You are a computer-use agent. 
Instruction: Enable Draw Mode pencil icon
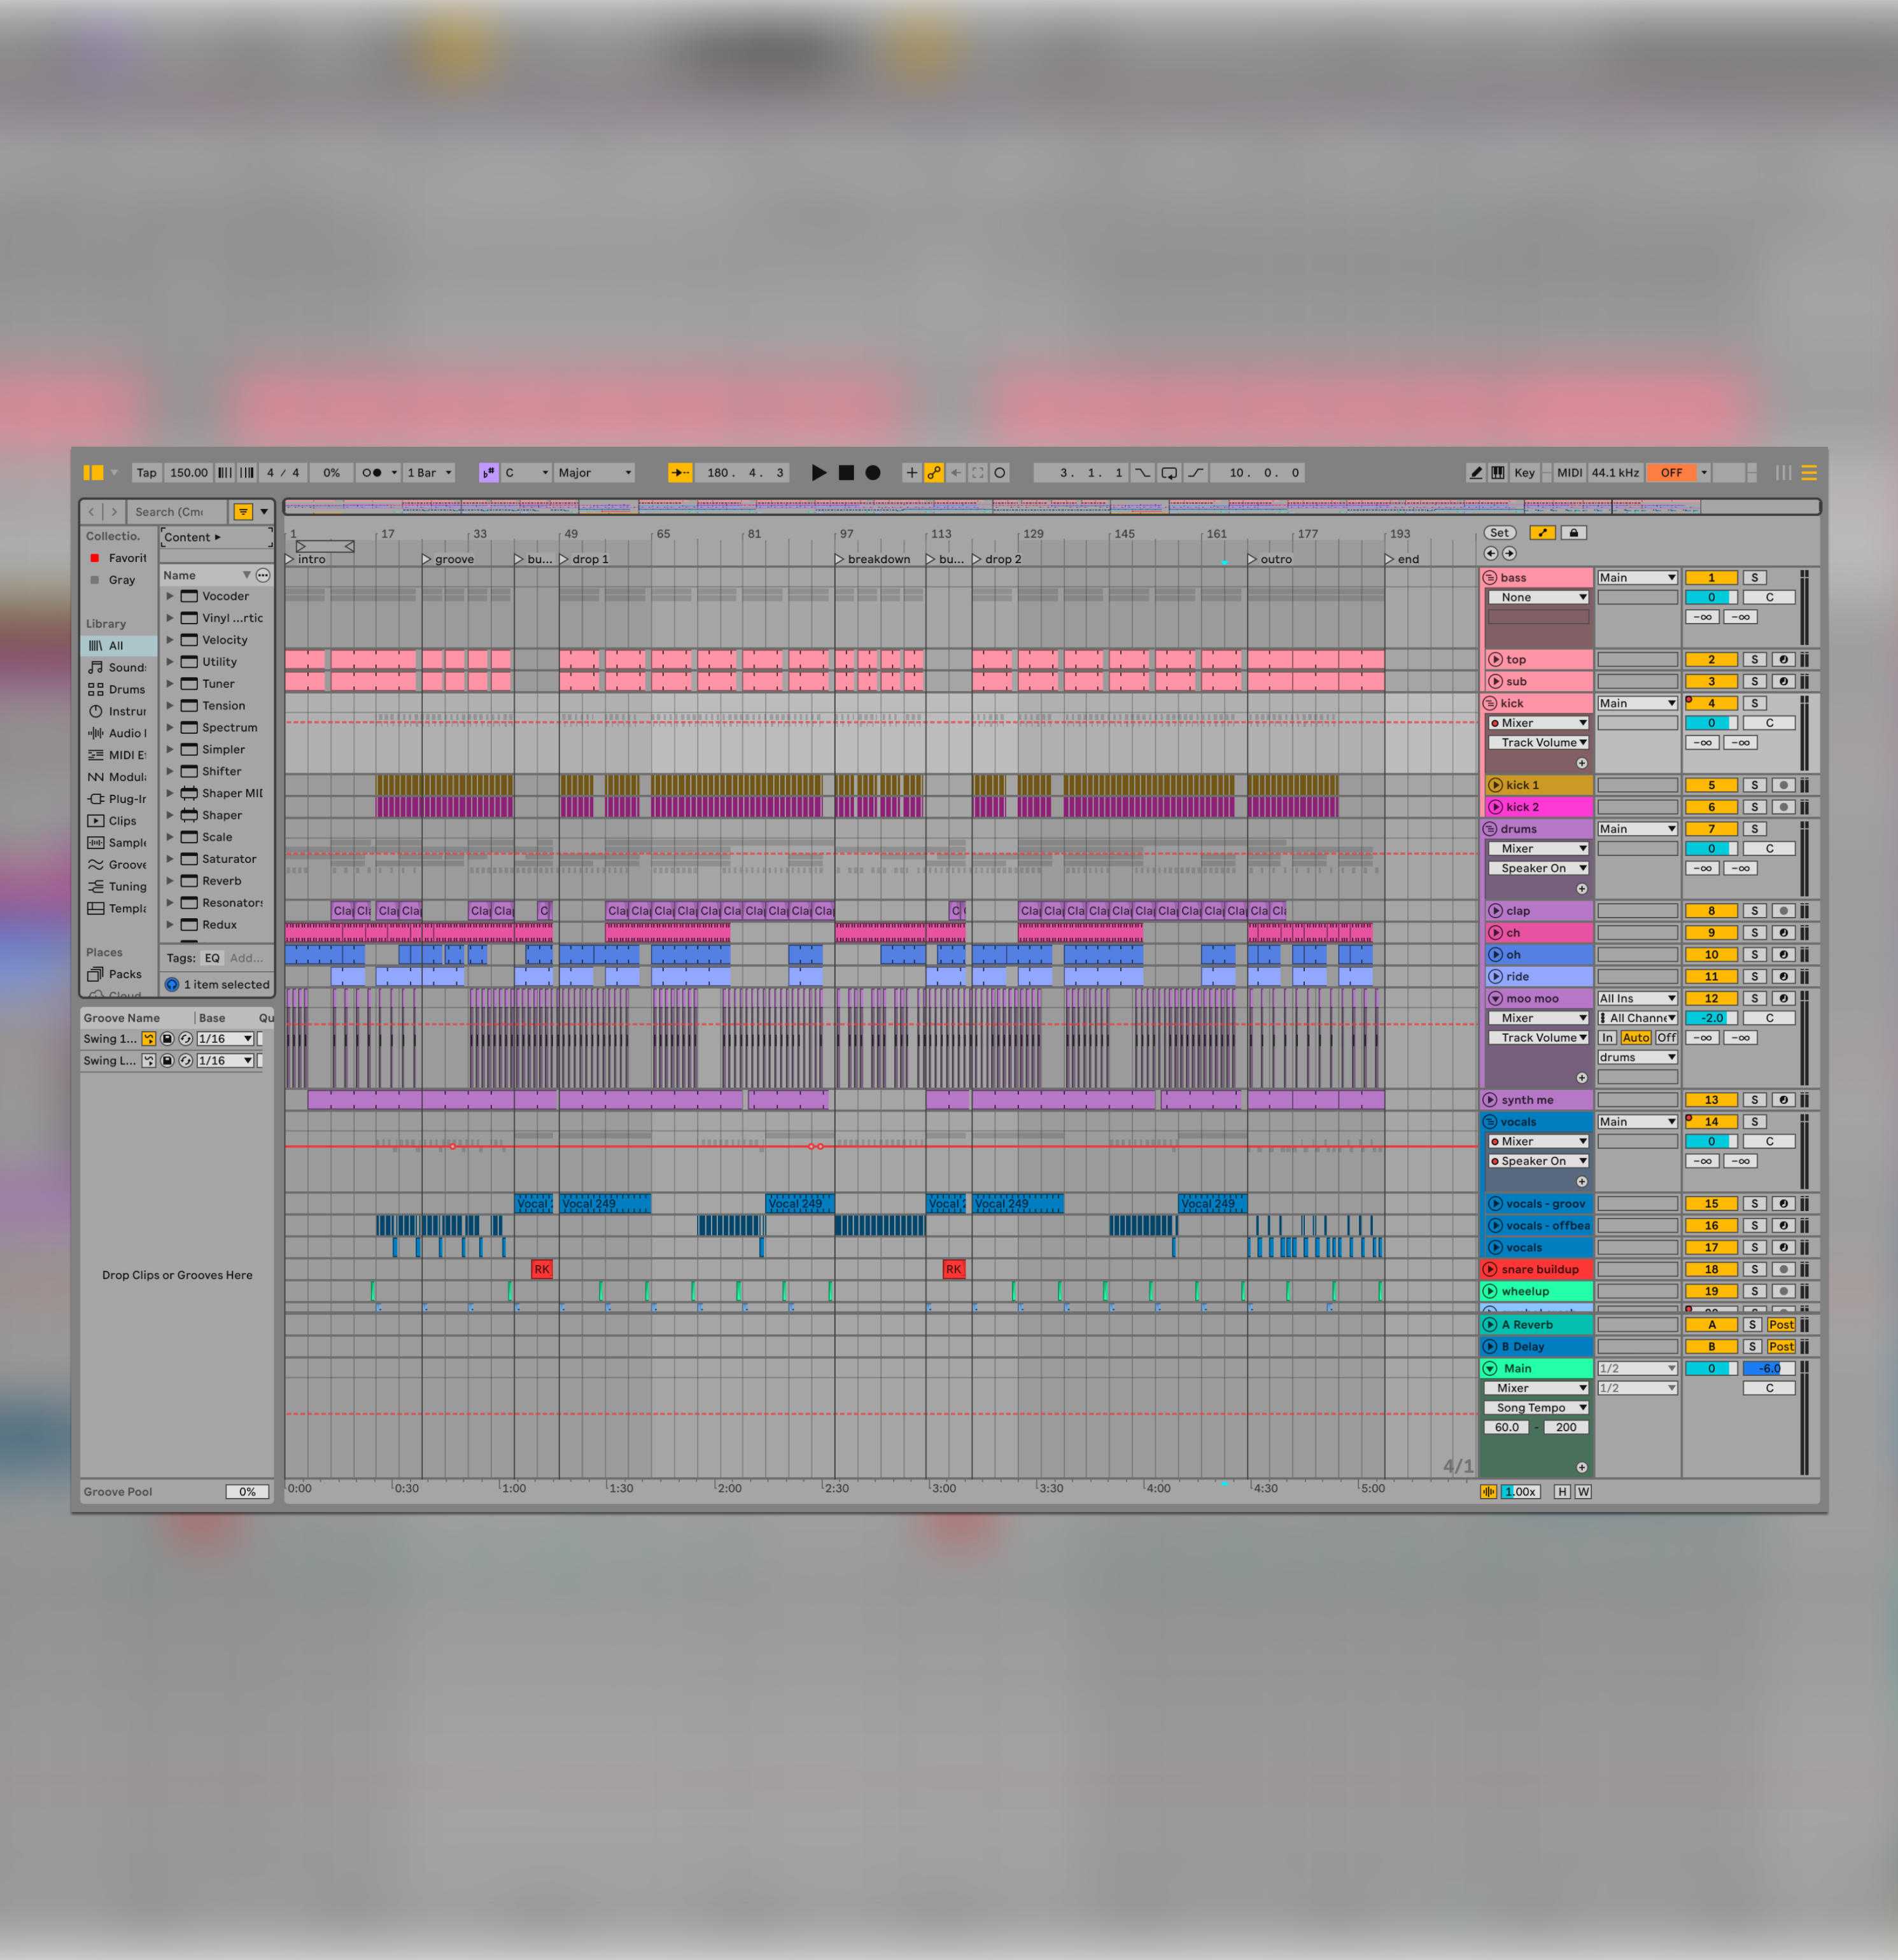[1475, 473]
